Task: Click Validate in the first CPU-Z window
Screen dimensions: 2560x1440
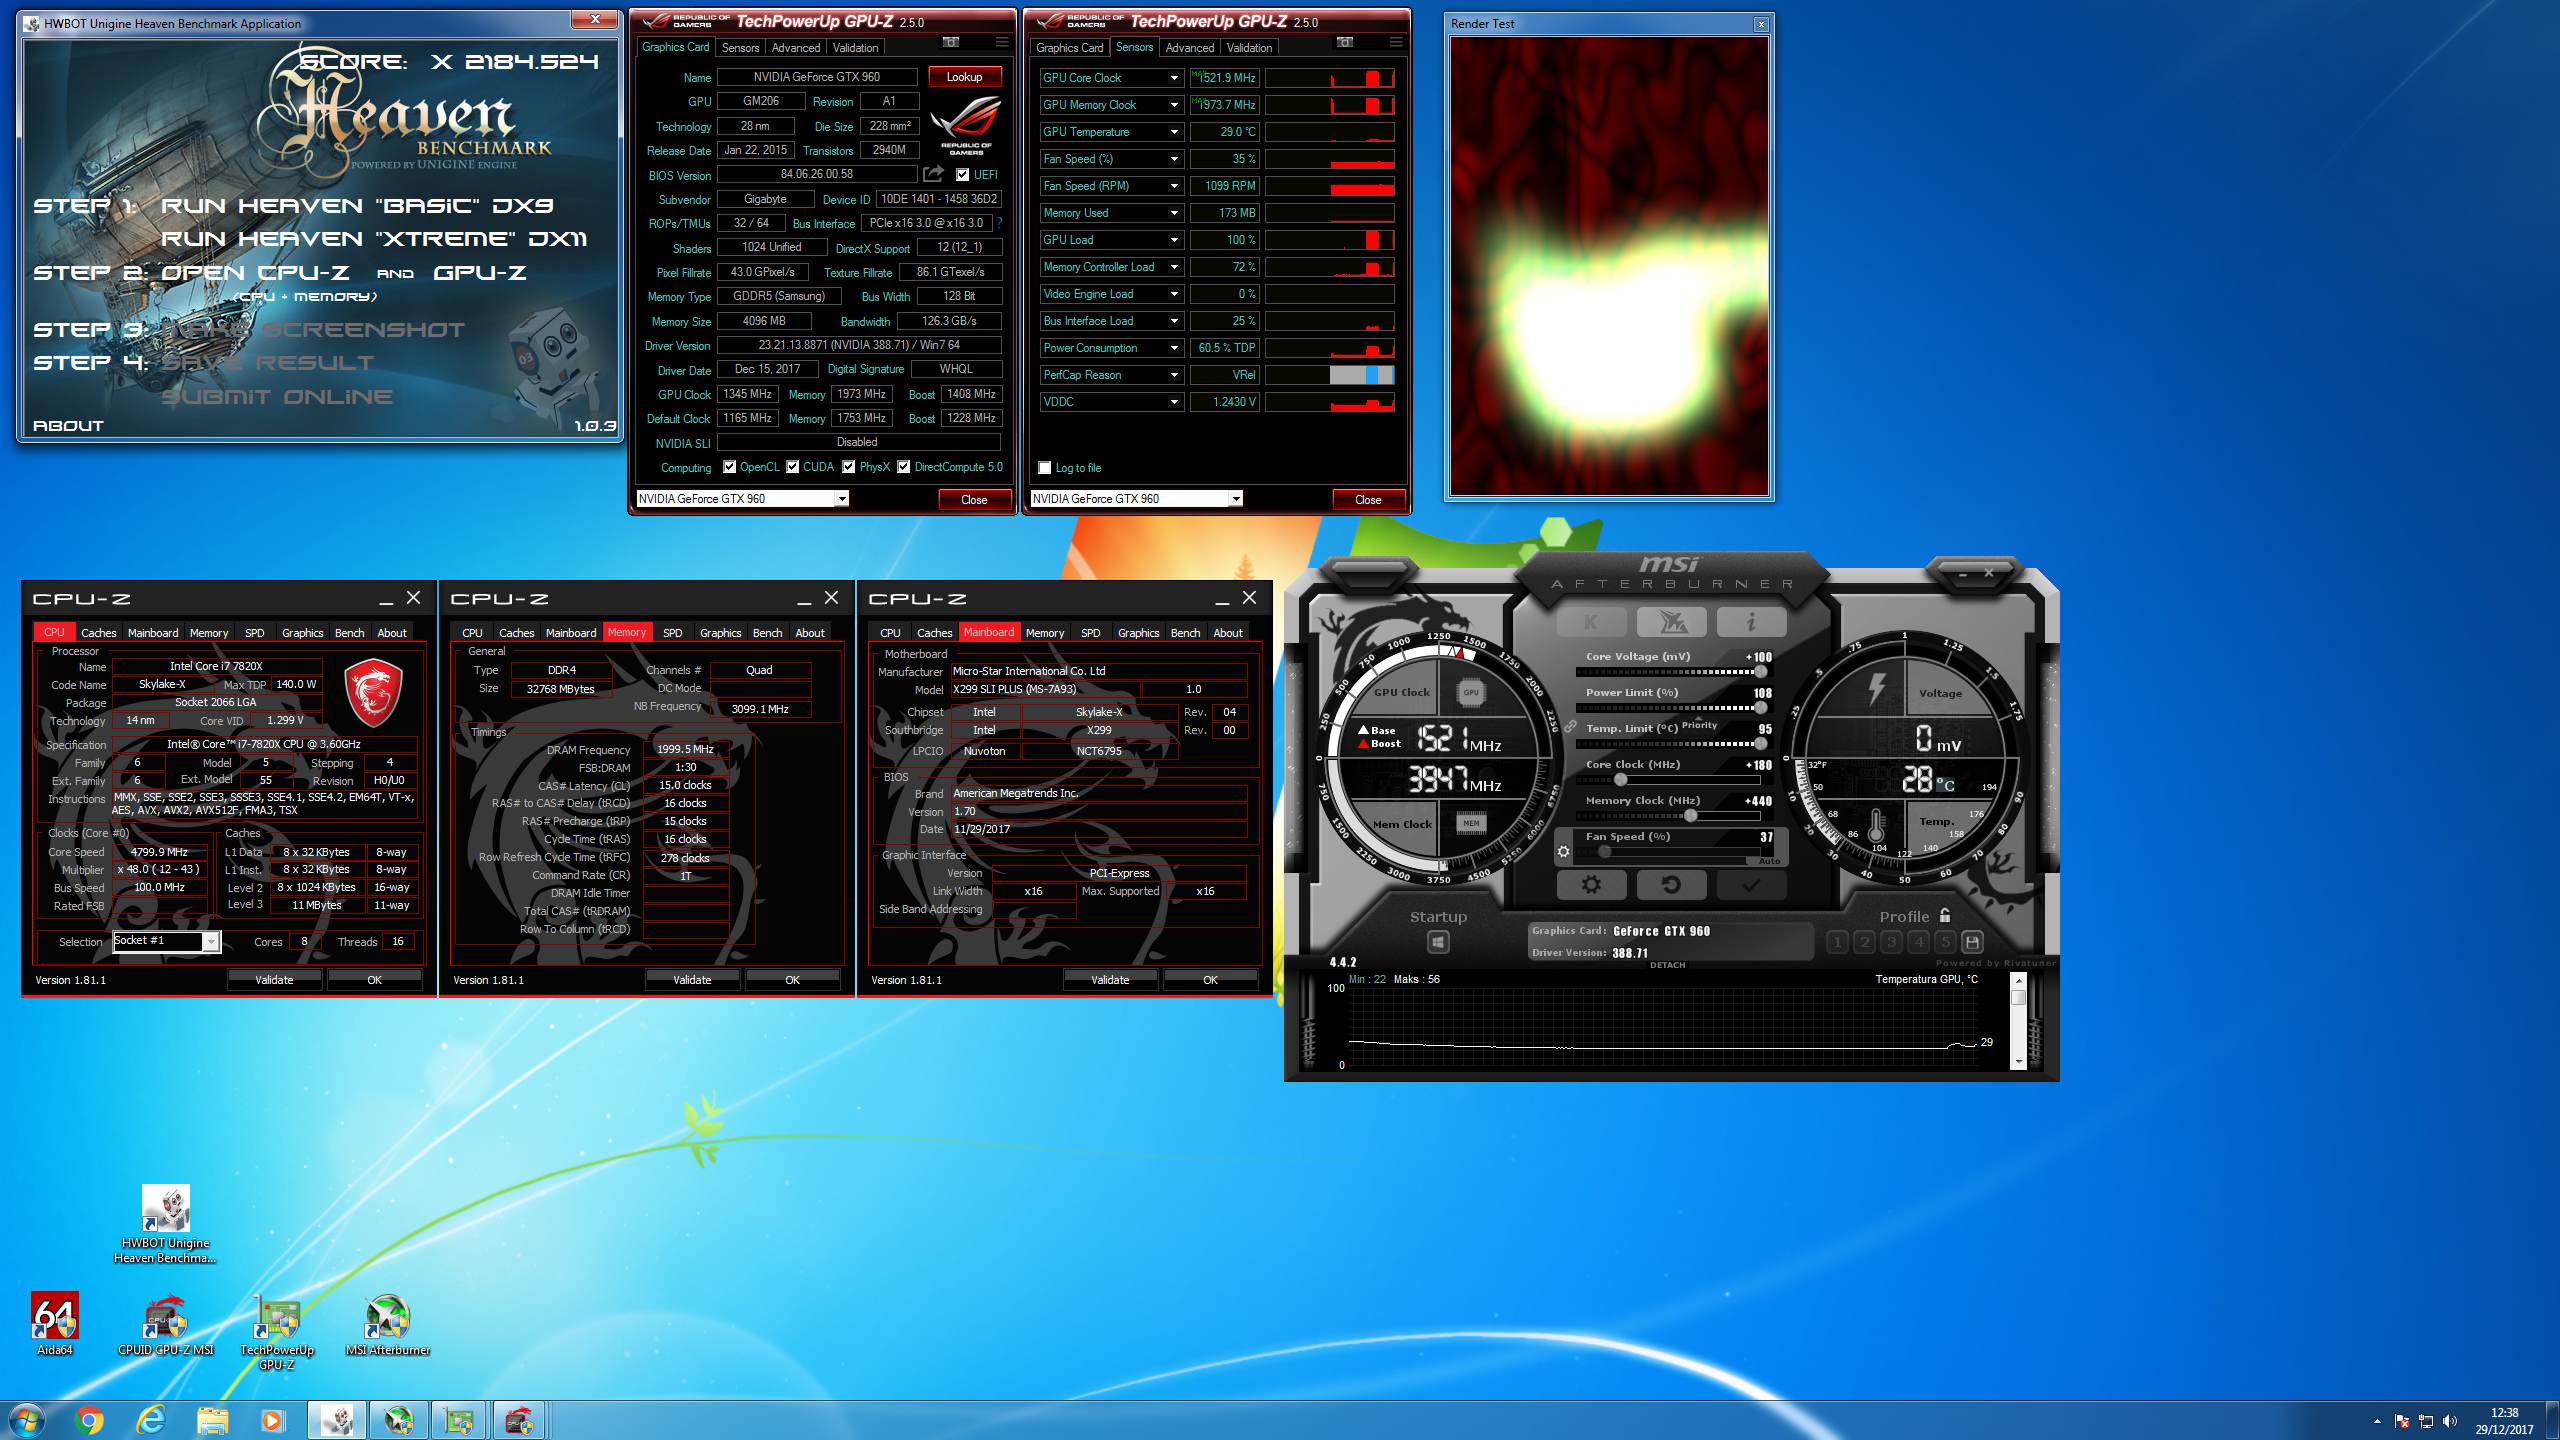Action: click(274, 980)
